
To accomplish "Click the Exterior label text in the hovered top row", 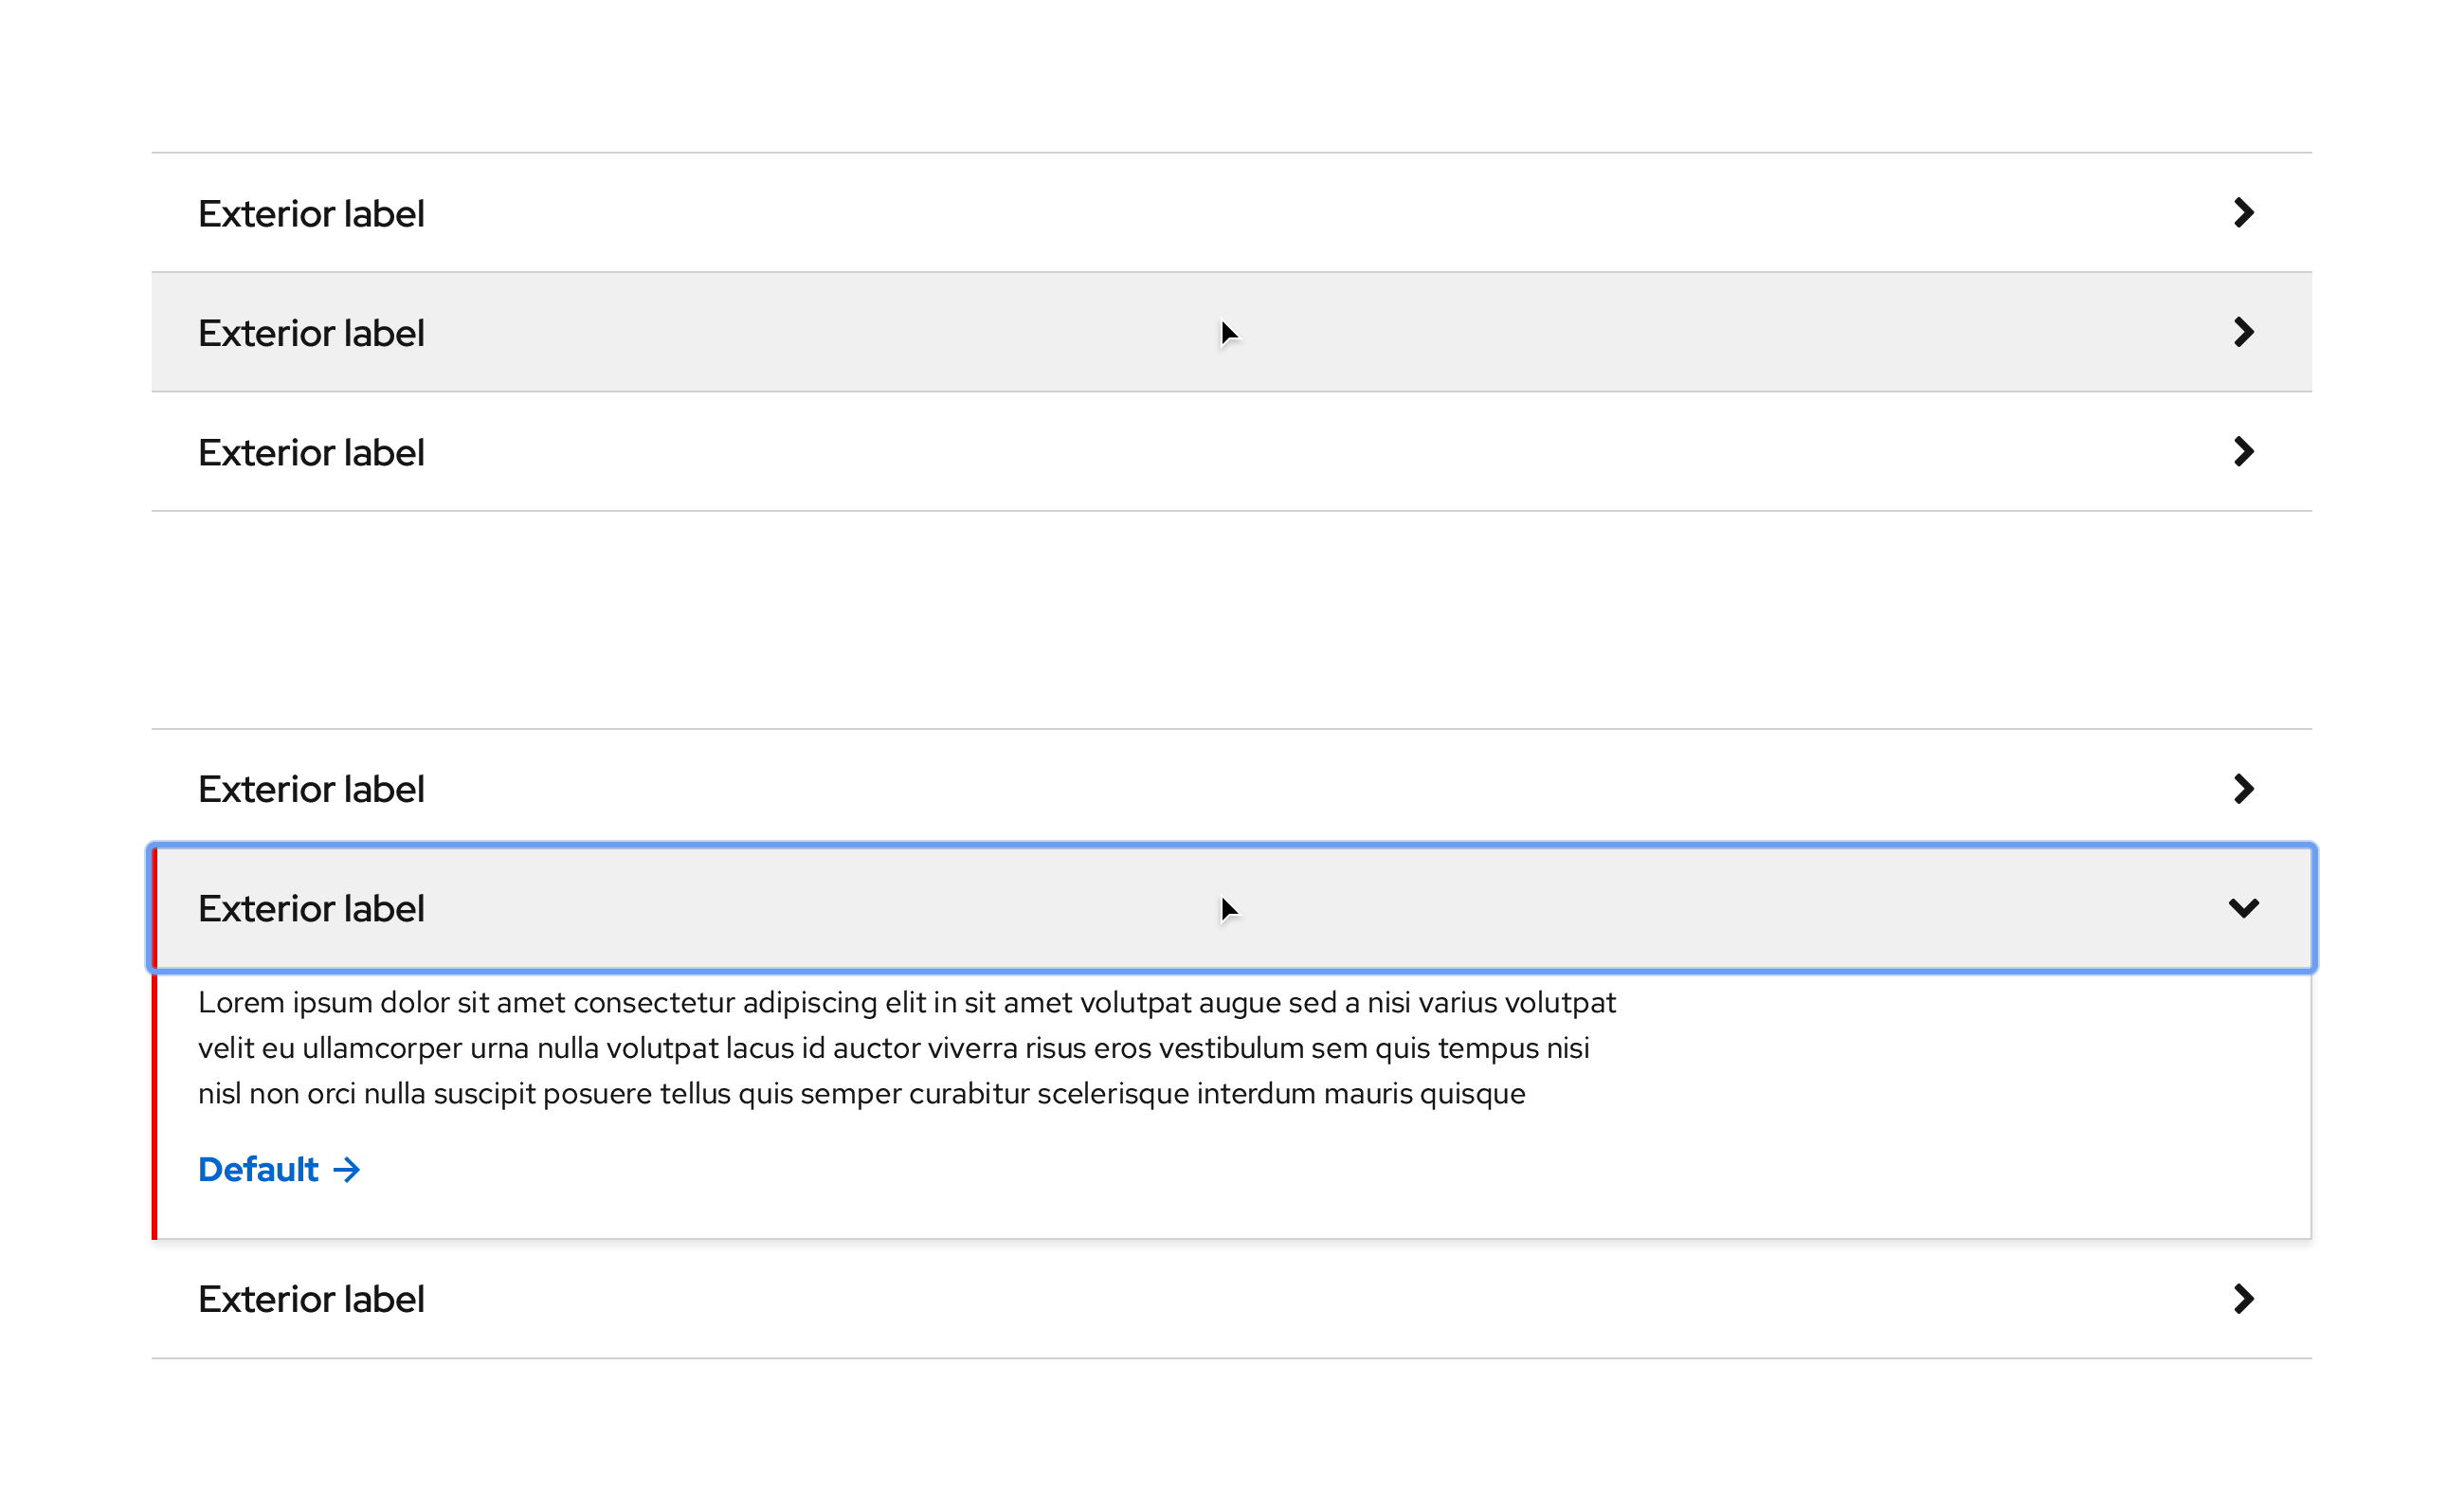I will coord(311,333).
